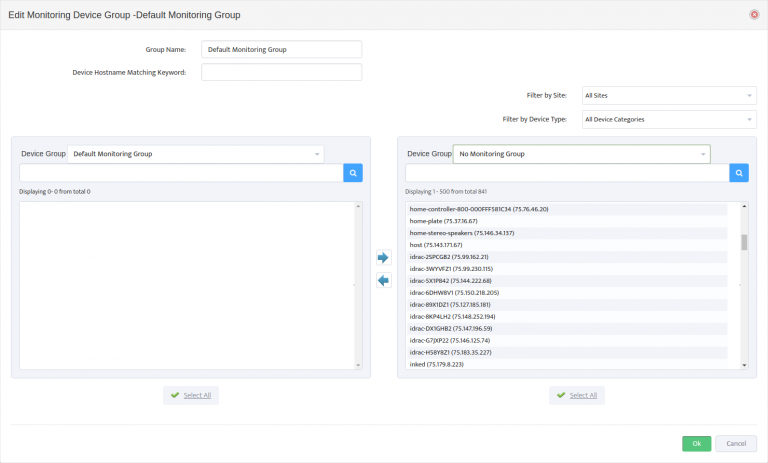
Task: Click the Group Name input field
Action: click(281, 49)
